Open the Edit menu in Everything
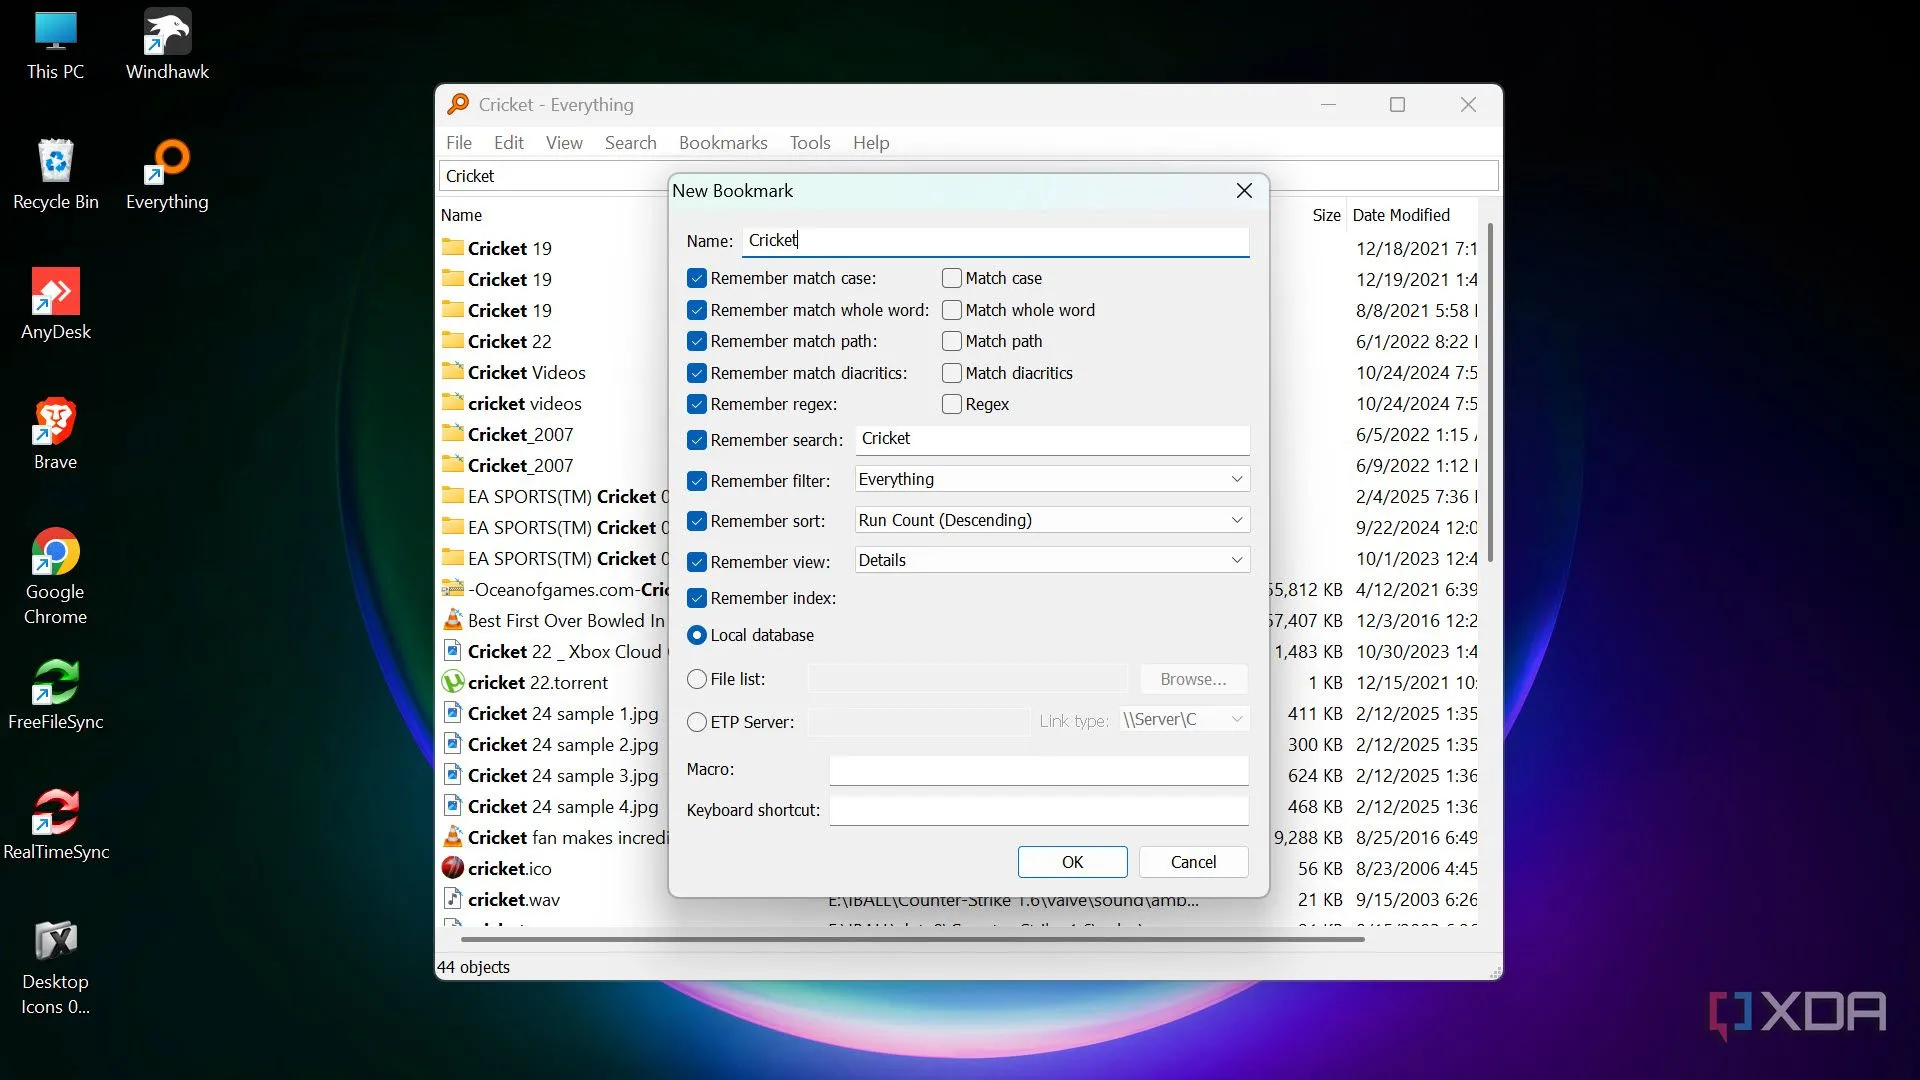This screenshot has height=1080, width=1920. [509, 143]
